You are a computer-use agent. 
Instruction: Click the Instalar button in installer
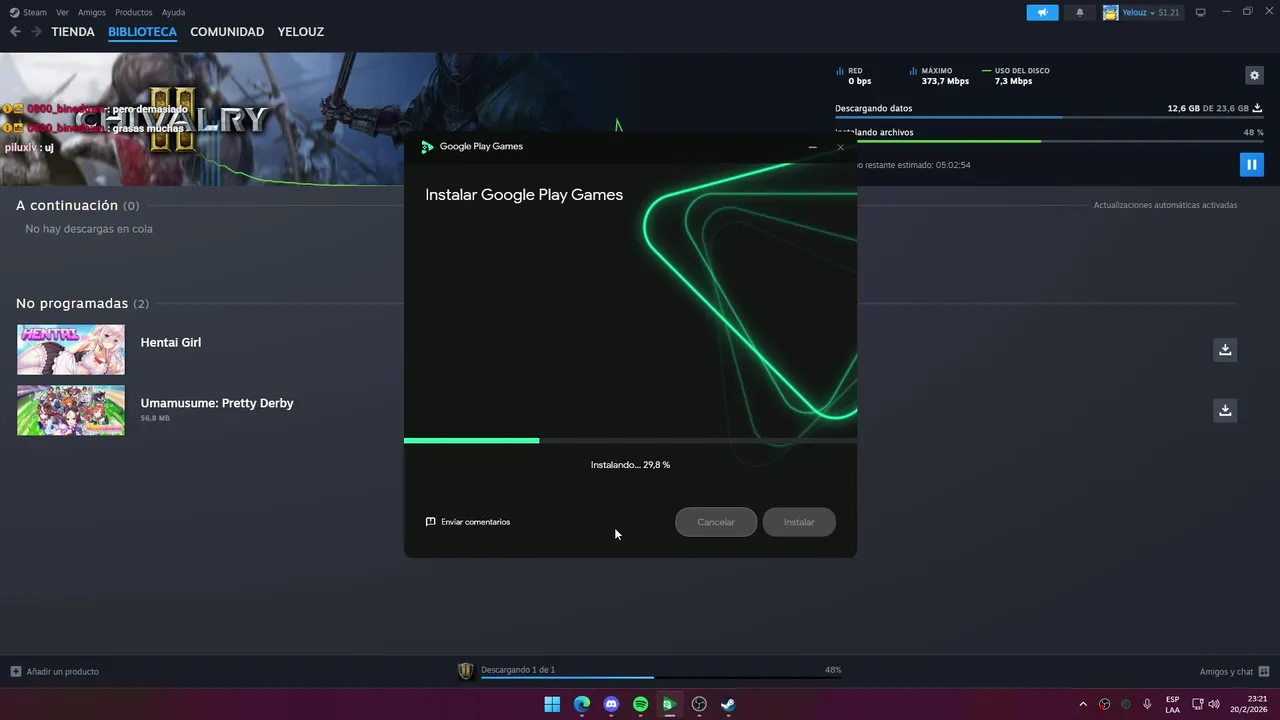[799, 522]
